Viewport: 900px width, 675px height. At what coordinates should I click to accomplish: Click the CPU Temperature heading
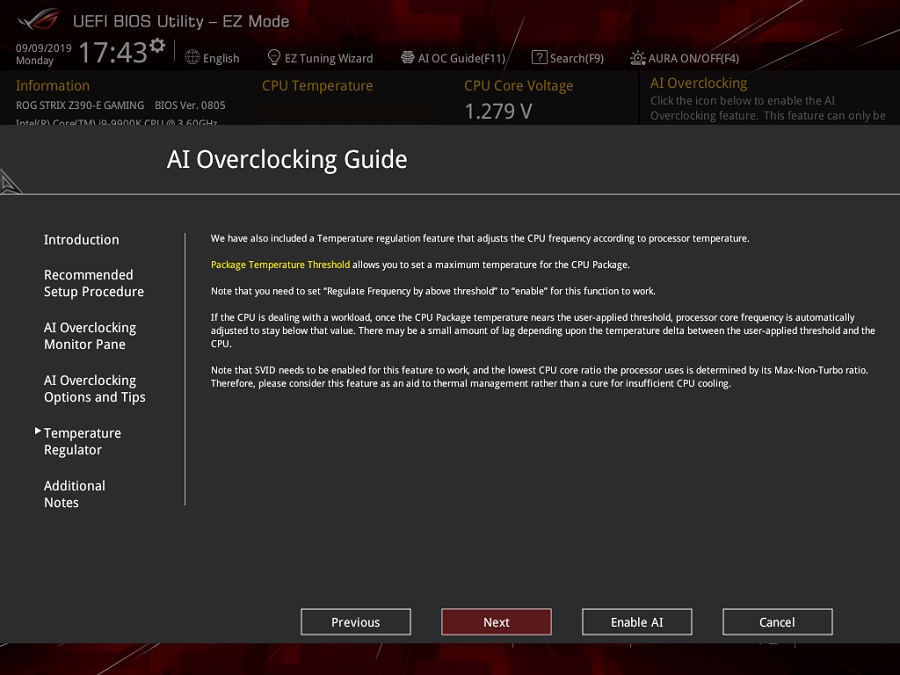(317, 86)
